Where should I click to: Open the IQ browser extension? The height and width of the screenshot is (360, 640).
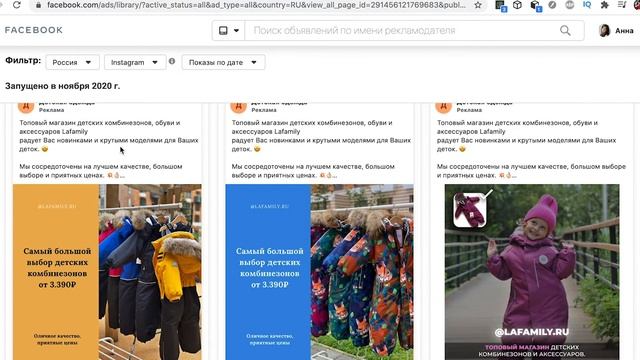587,5
